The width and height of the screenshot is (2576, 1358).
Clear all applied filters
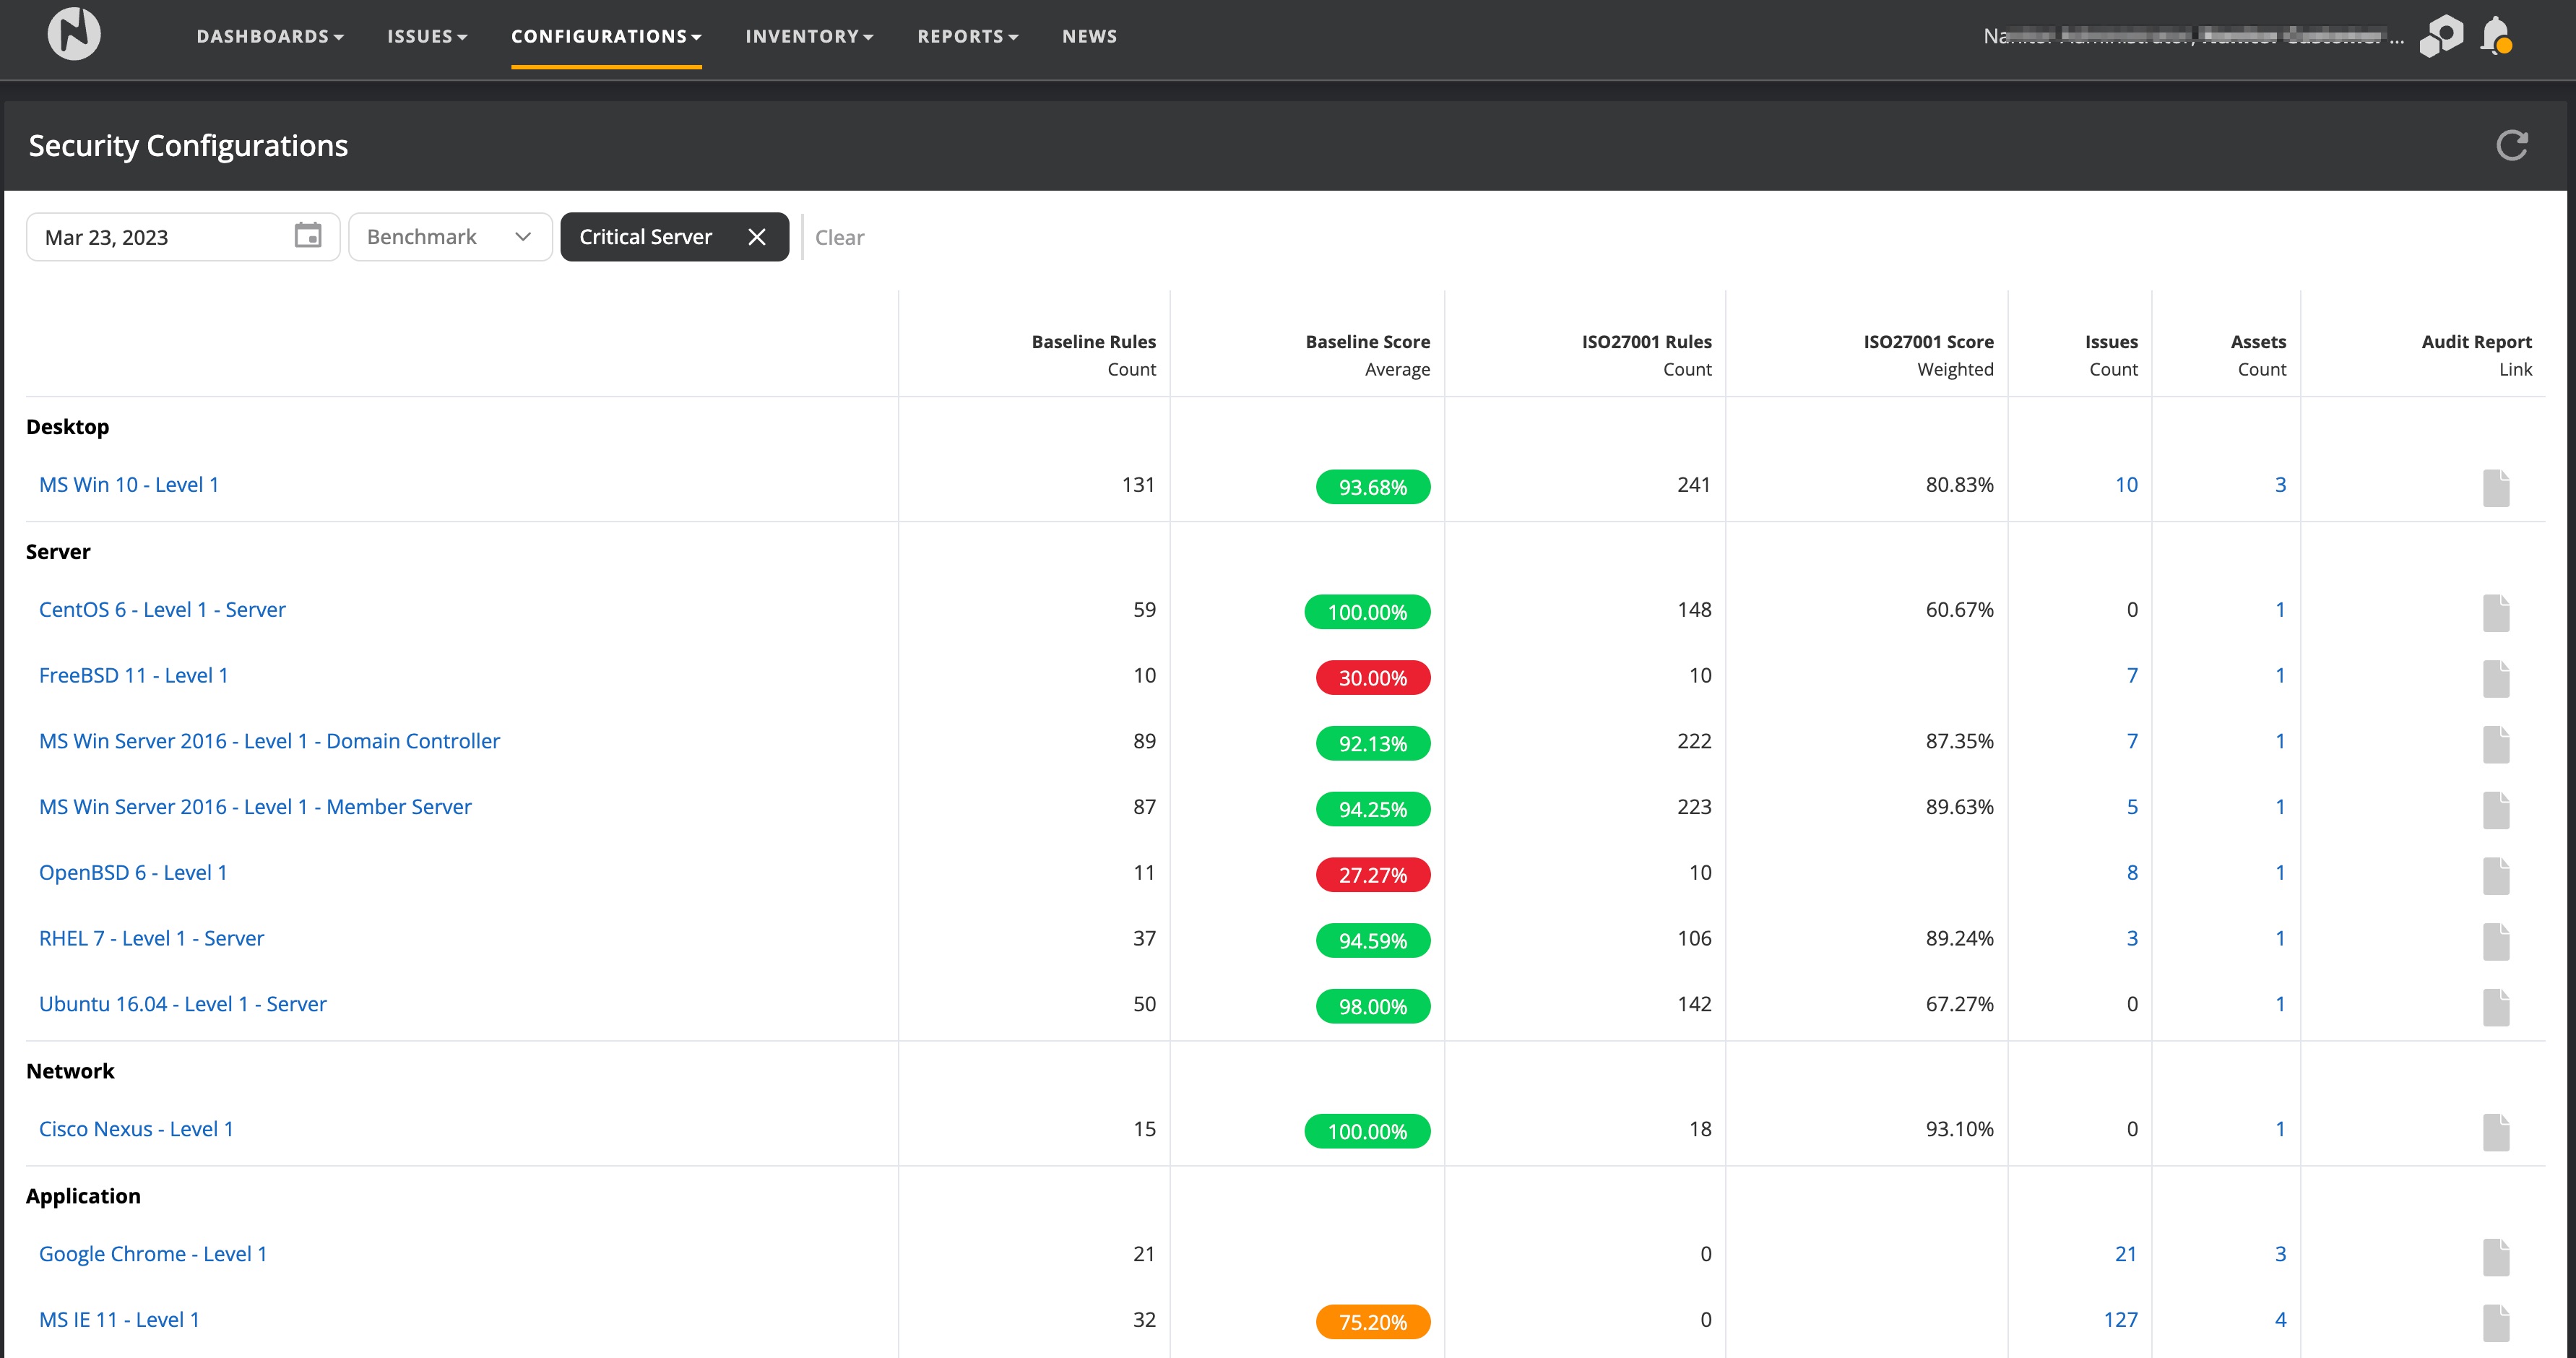pyautogui.click(x=839, y=238)
